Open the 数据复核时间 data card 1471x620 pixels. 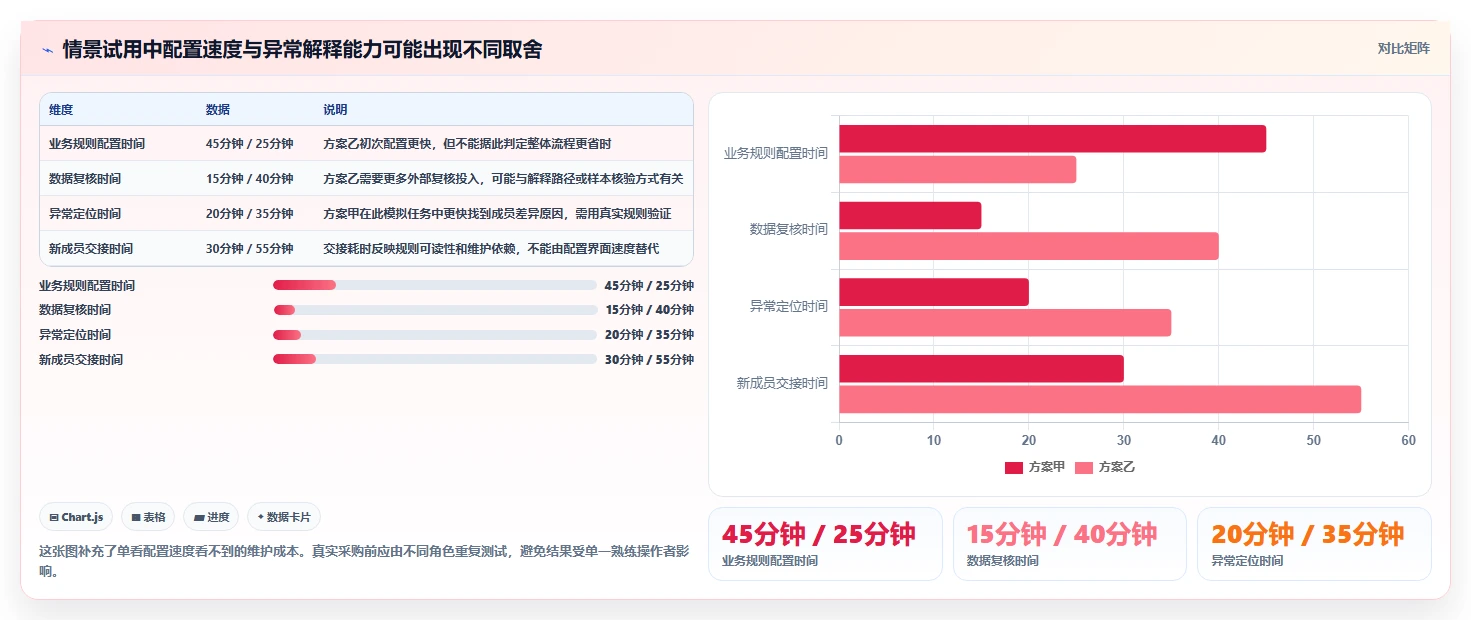[x=1070, y=544]
